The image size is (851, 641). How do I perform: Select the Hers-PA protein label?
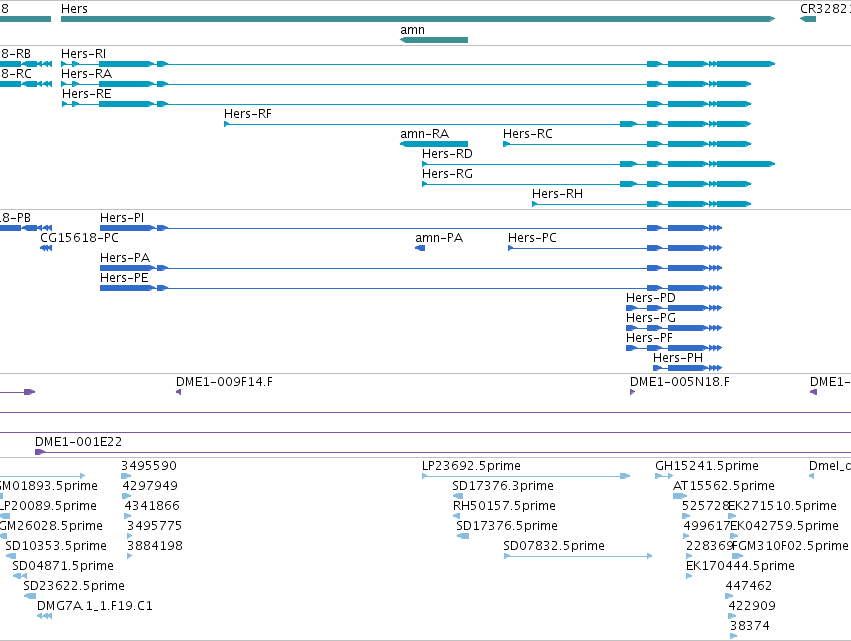[125, 258]
